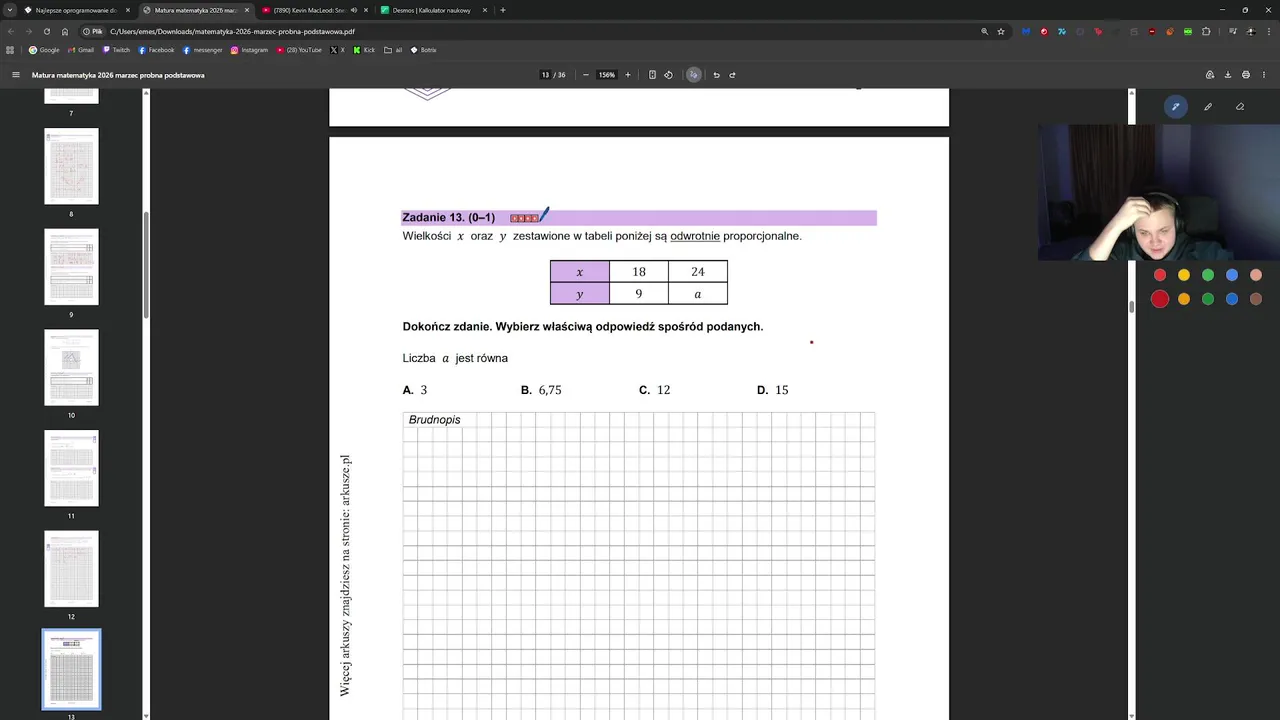Pick the brown pen color

(1256, 299)
